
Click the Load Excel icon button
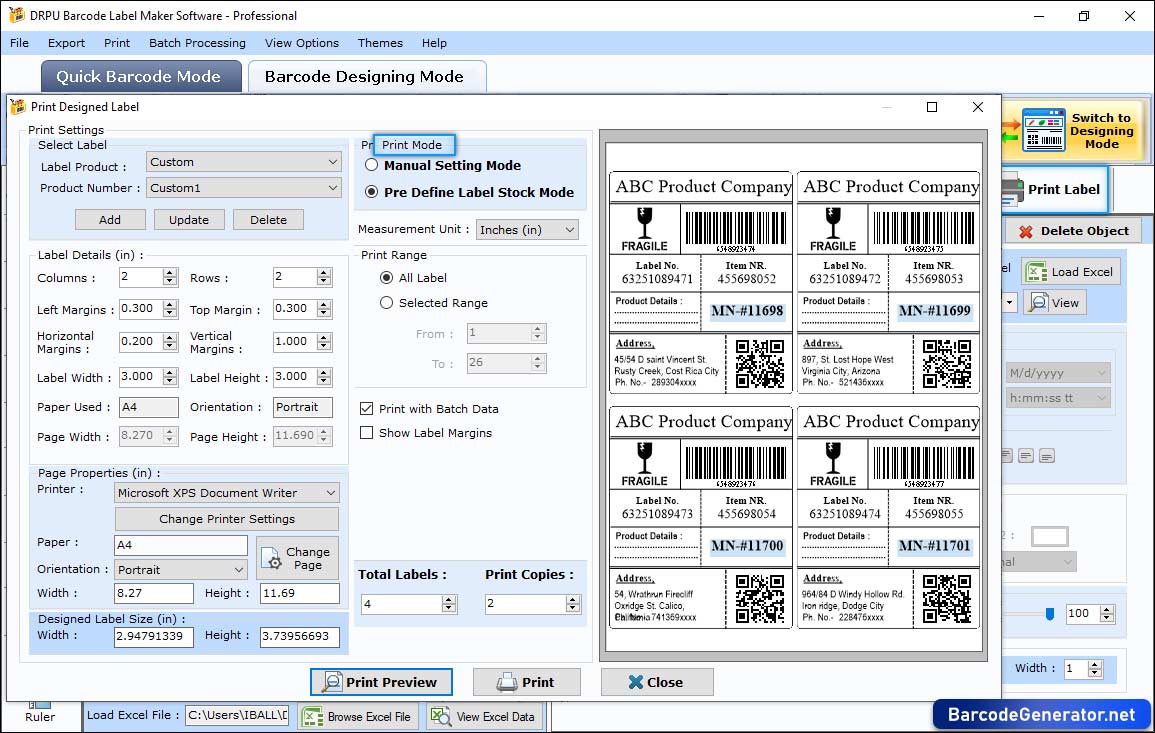1036,272
